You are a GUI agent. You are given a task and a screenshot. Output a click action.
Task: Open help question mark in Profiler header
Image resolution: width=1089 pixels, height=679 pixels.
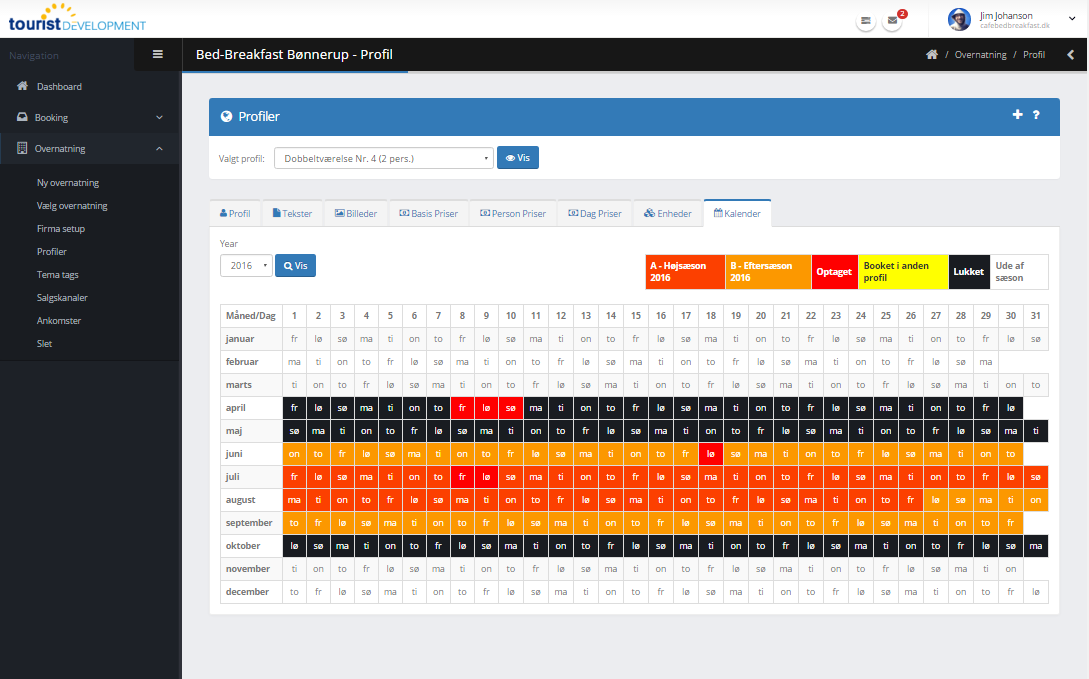coord(1036,115)
